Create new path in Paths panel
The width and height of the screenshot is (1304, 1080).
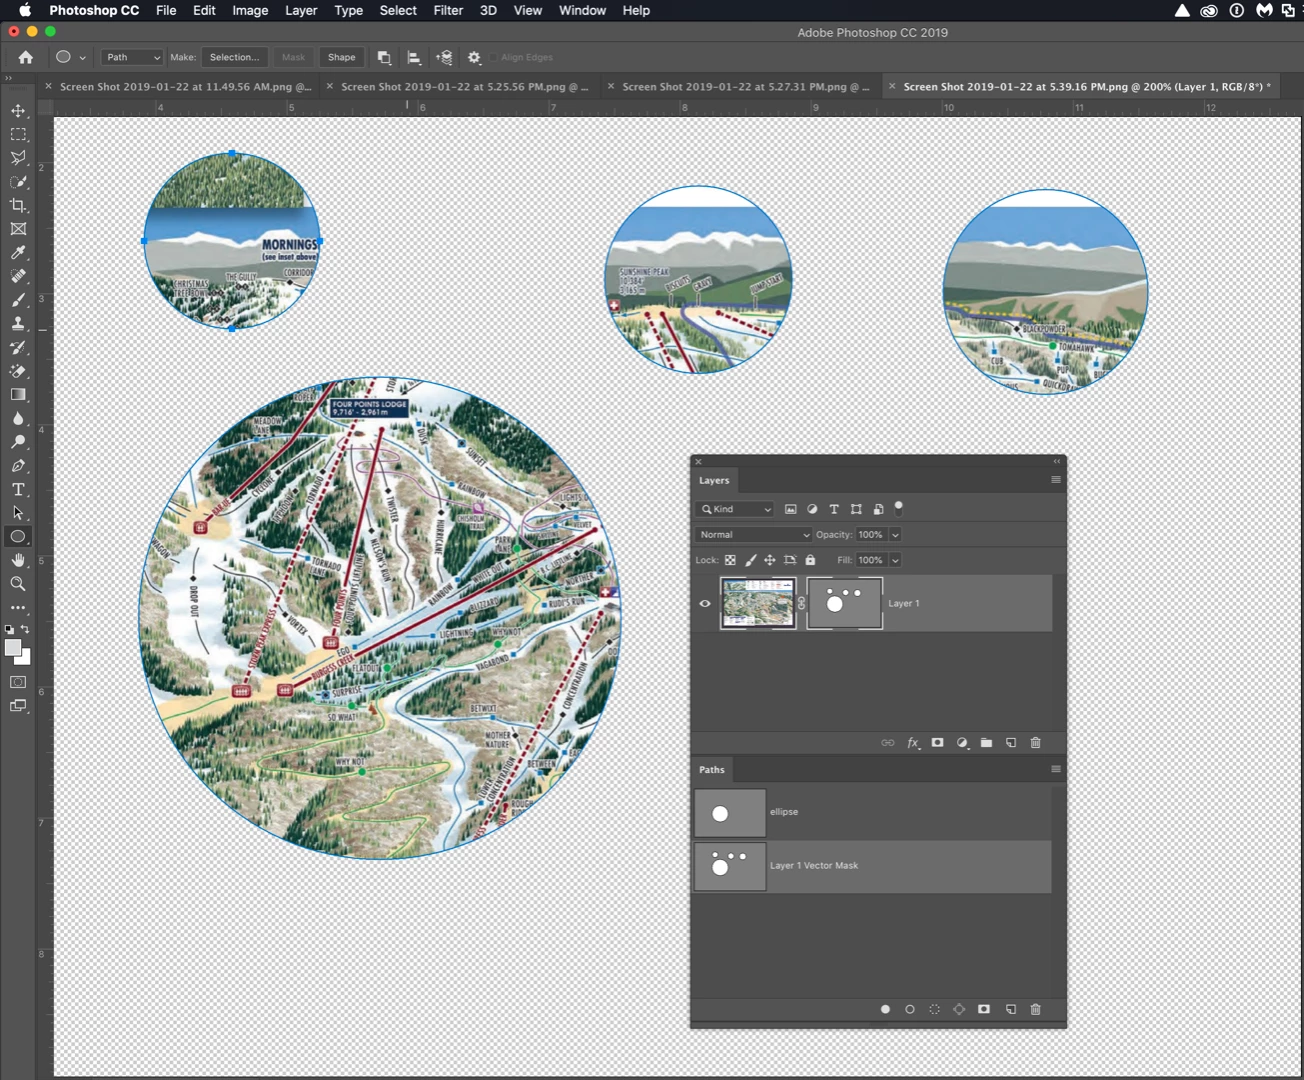[x=1011, y=1009]
